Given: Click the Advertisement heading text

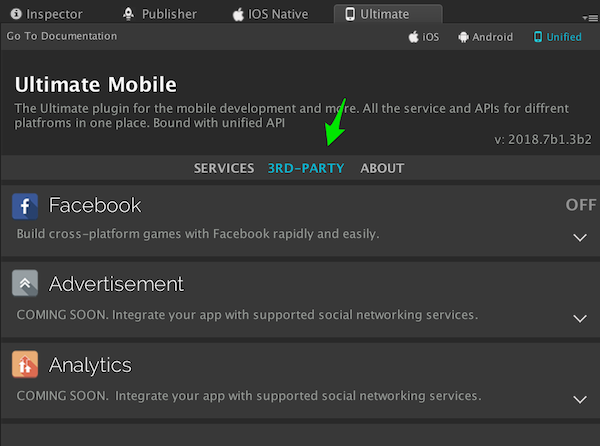Looking at the screenshot, I should (116, 284).
